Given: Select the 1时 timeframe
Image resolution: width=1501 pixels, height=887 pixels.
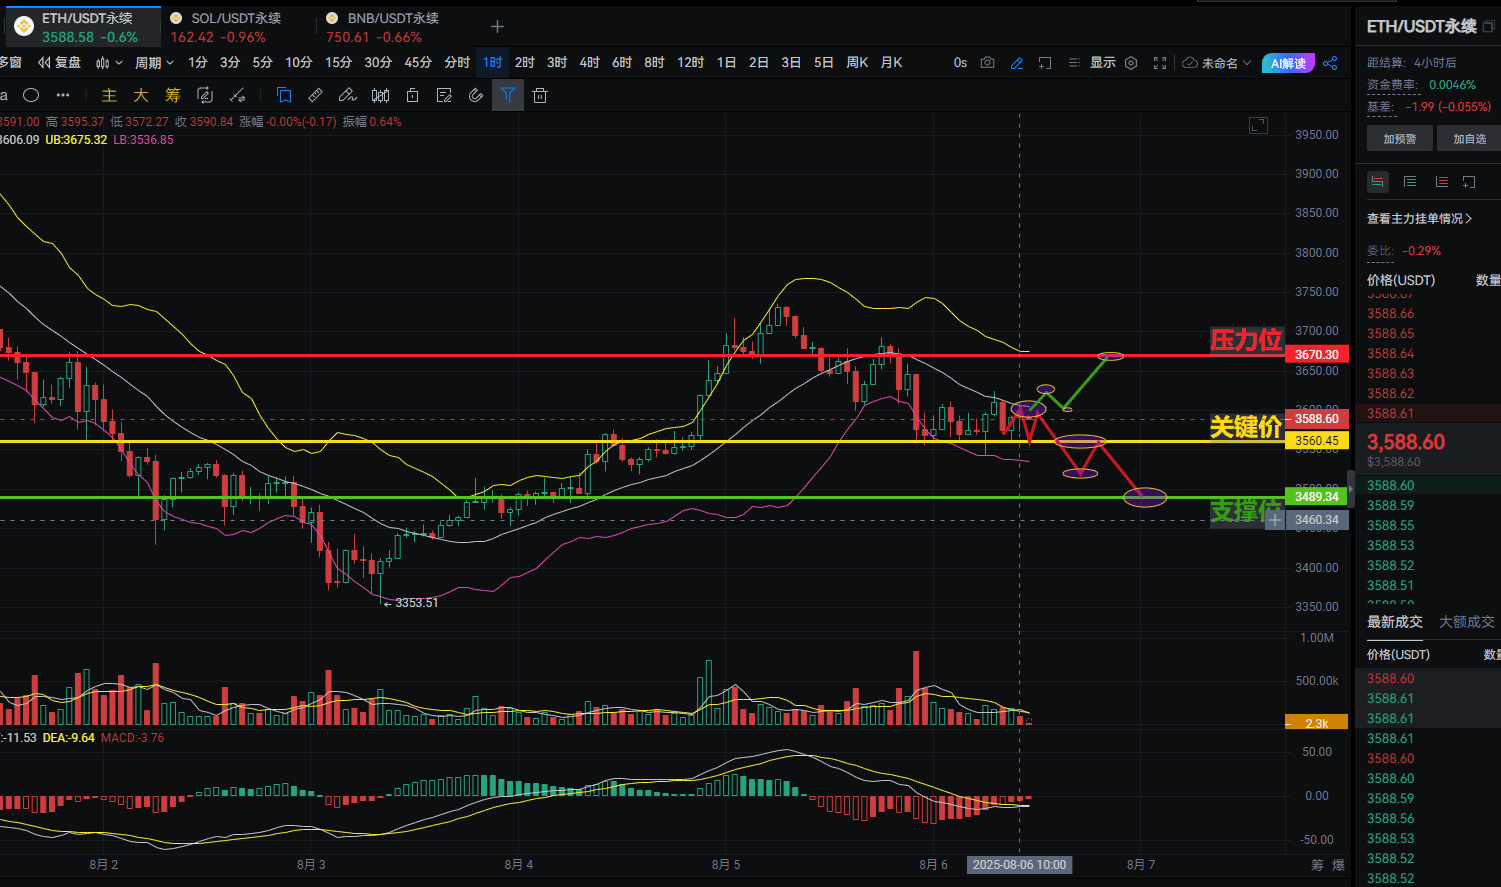Looking at the screenshot, I should (x=492, y=62).
